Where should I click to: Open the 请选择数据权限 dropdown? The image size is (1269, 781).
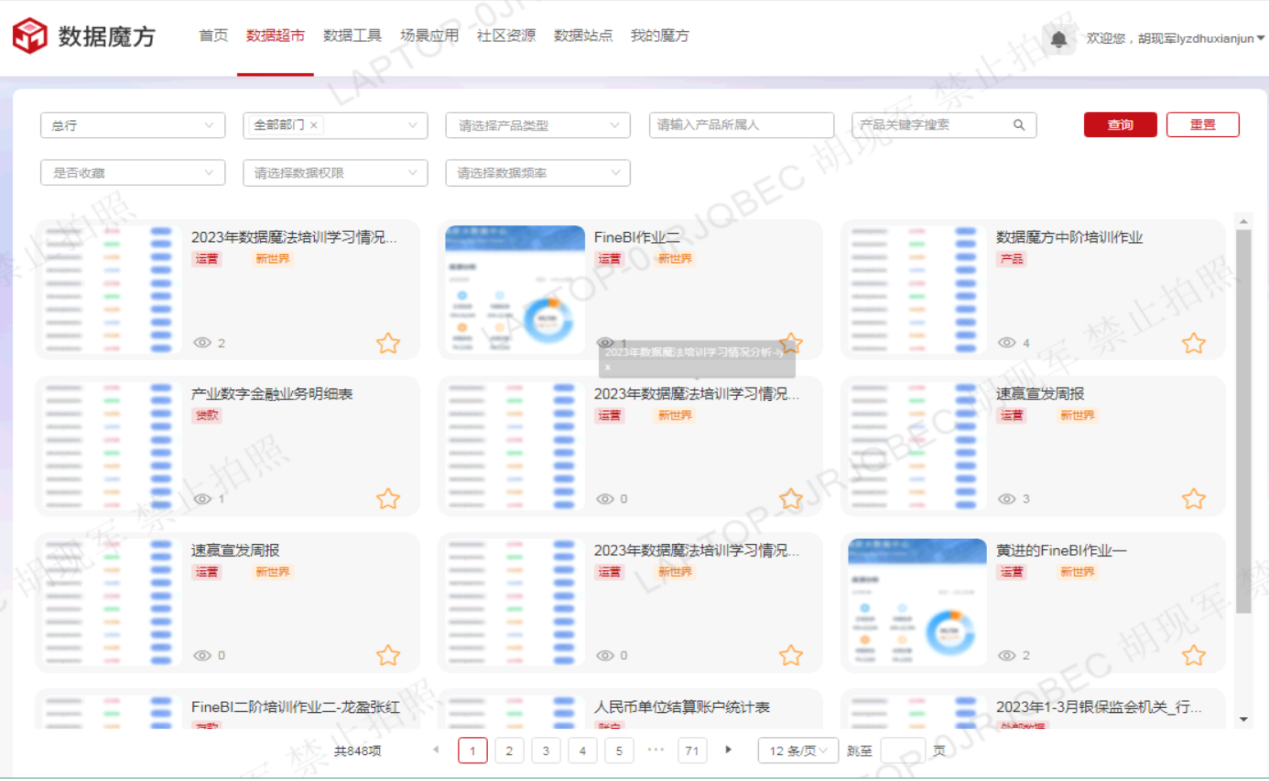coord(335,172)
